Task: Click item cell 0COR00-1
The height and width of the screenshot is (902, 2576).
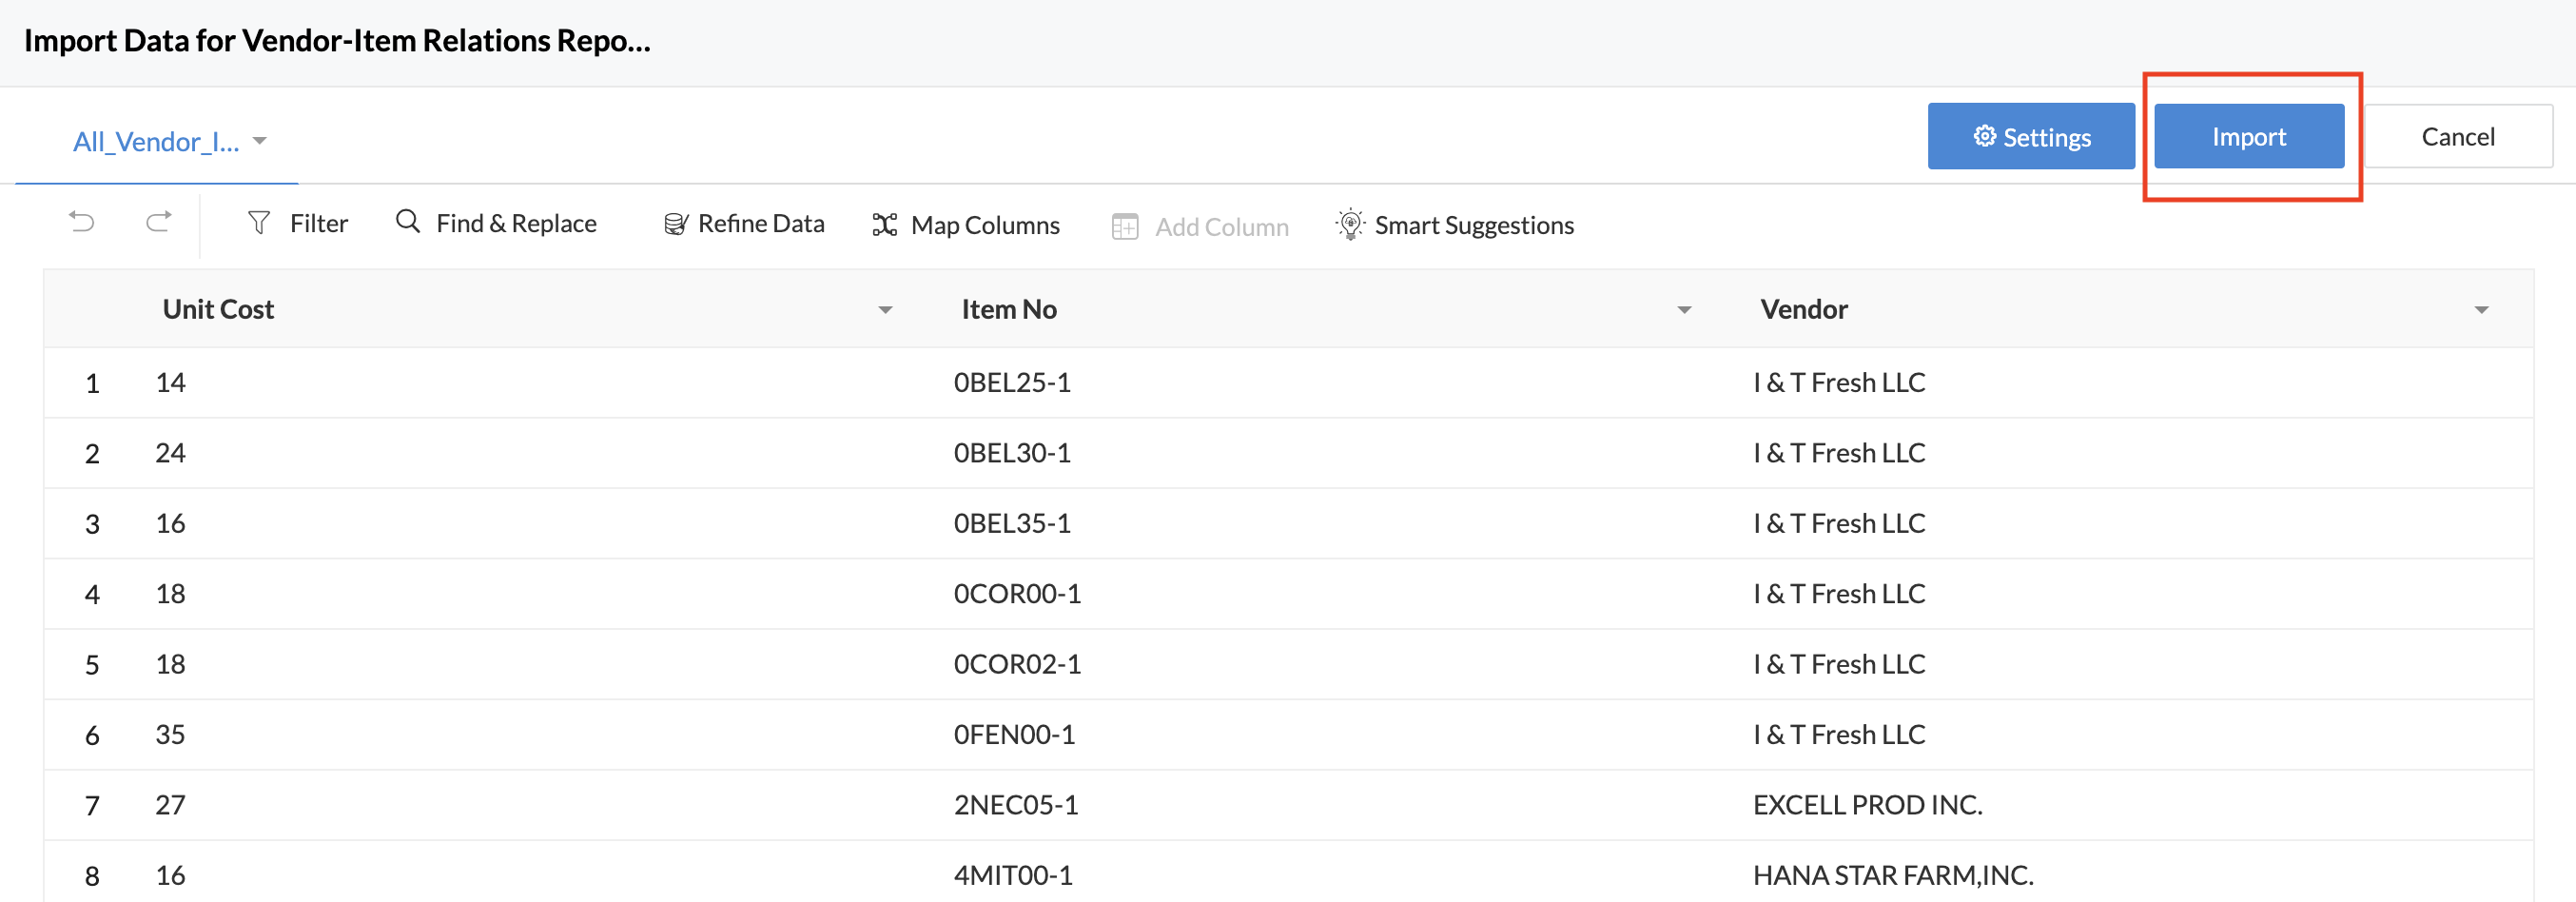Action: pos(1017,594)
